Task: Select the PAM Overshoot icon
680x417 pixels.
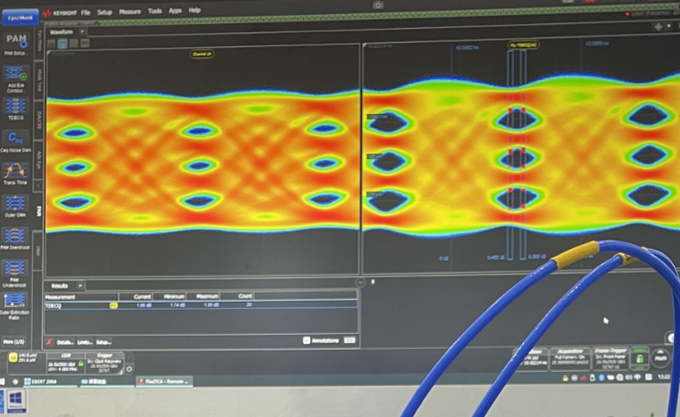Action: coord(16,238)
